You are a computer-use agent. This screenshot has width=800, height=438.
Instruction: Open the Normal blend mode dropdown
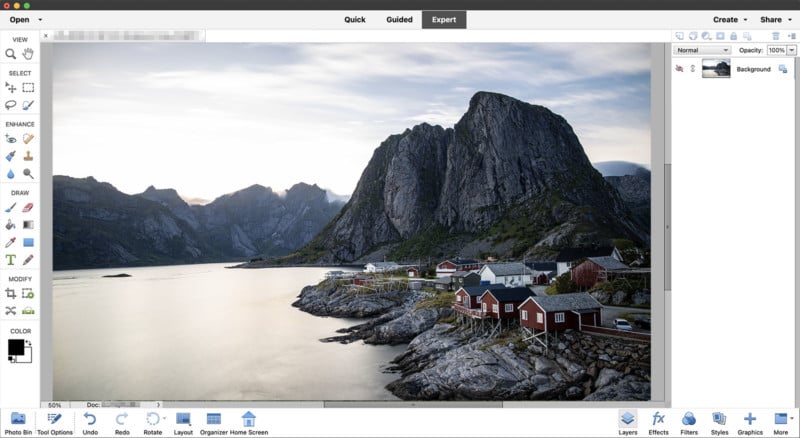click(x=702, y=50)
